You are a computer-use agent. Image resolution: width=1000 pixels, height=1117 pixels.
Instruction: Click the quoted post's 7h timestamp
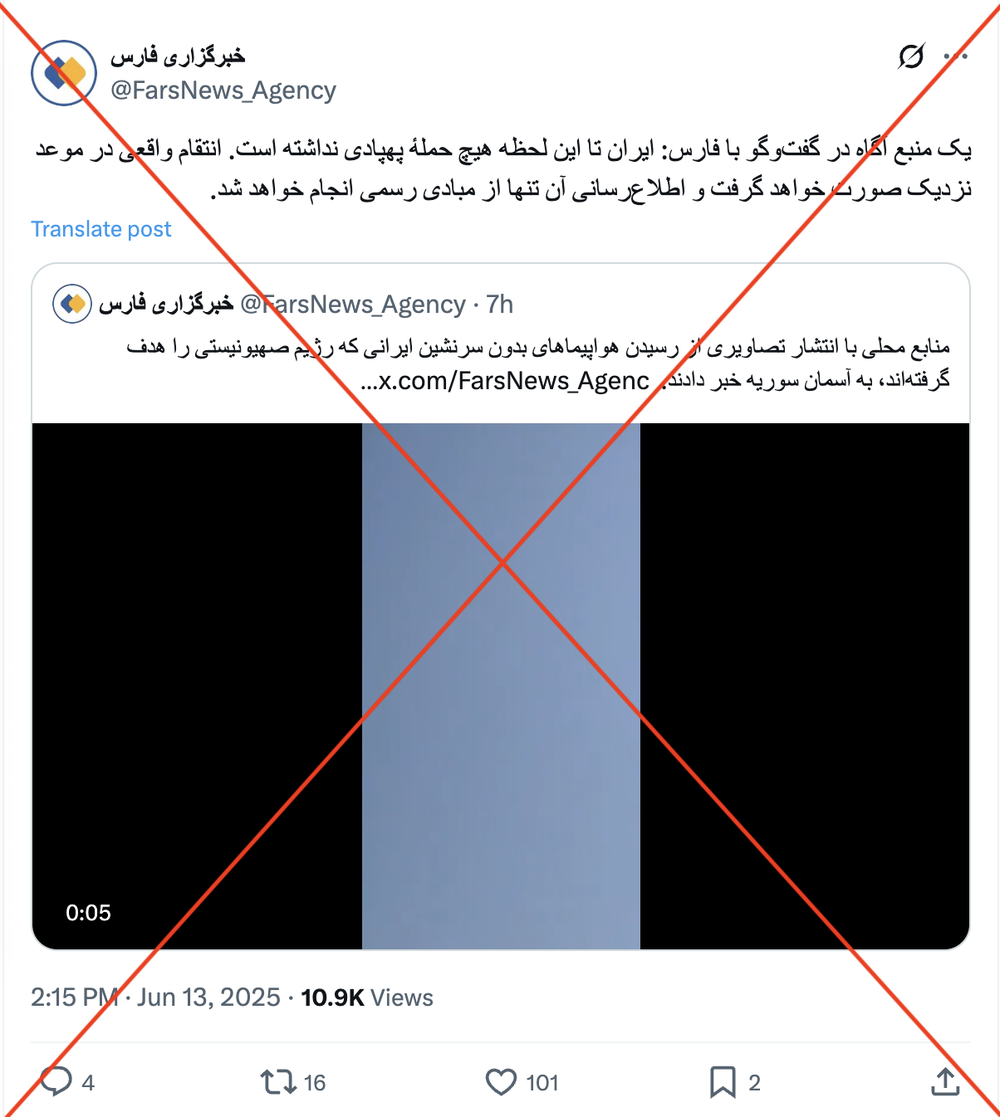pyautogui.click(x=499, y=304)
